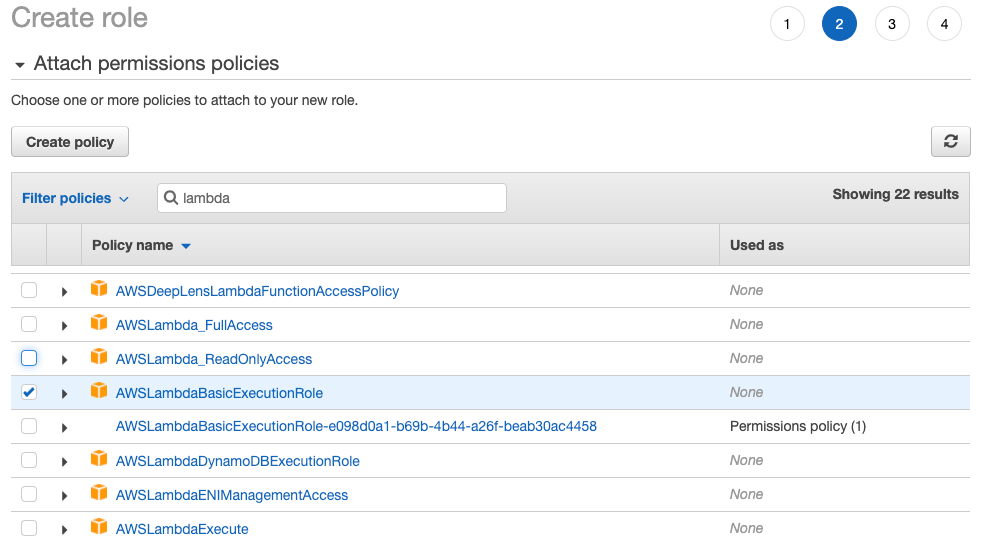Expand AWSLambdaBasicExecutionRole row details
Image resolution: width=985 pixels, height=550 pixels.
pos(64,394)
